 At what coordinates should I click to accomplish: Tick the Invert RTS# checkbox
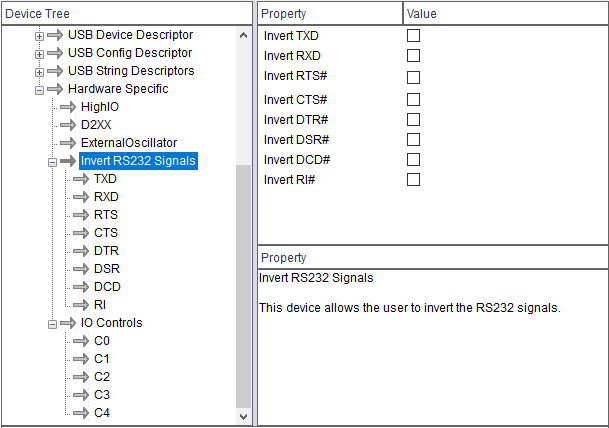pyautogui.click(x=413, y=77)
